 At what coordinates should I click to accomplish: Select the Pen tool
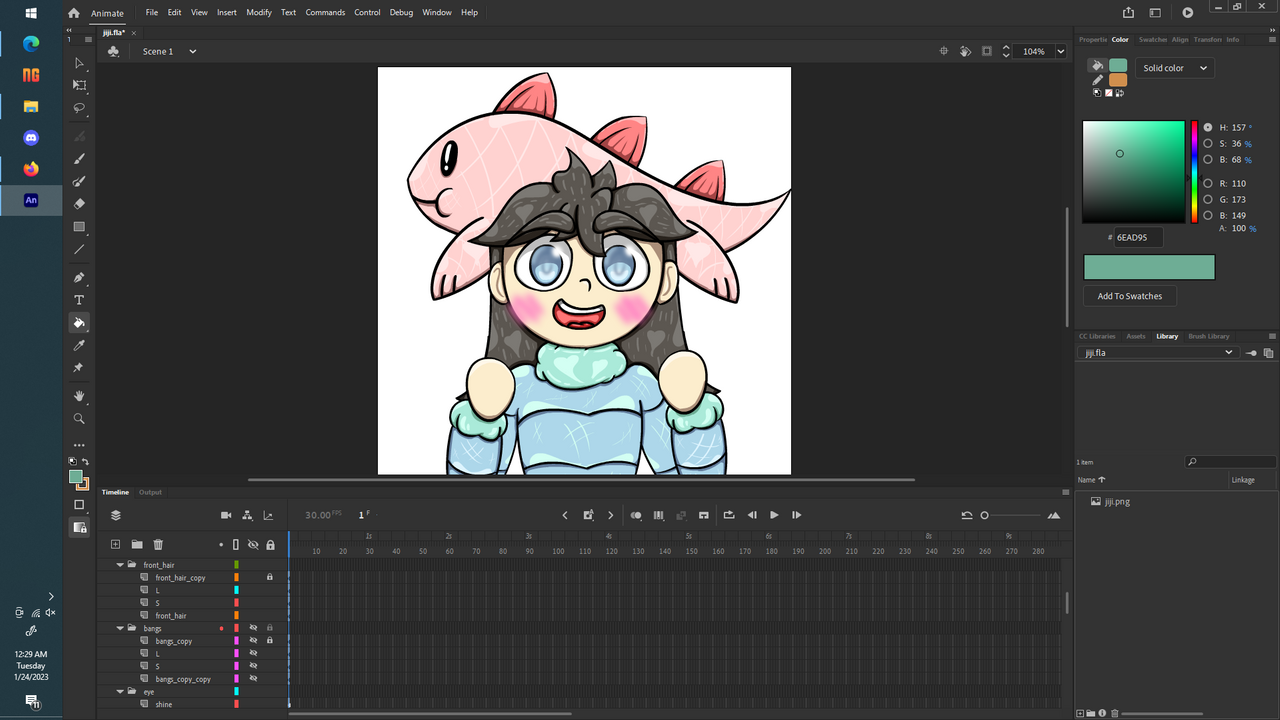click(79, 277)
